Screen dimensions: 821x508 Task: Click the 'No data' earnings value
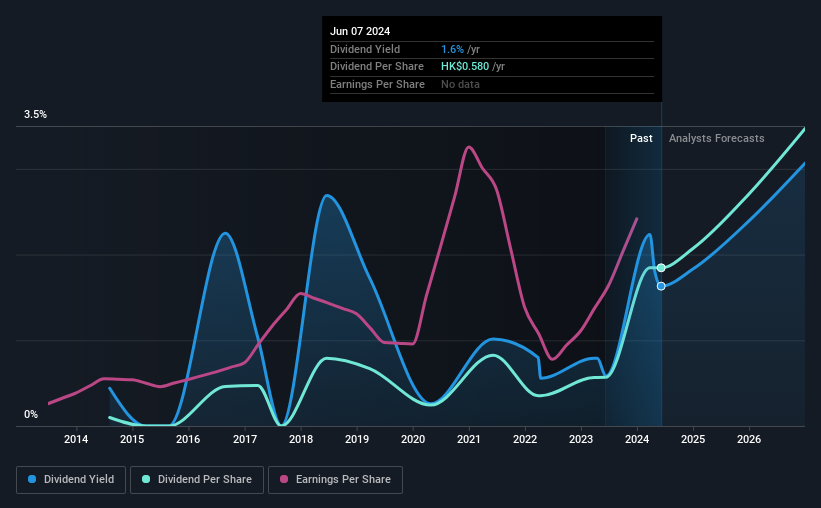(460, 84)
